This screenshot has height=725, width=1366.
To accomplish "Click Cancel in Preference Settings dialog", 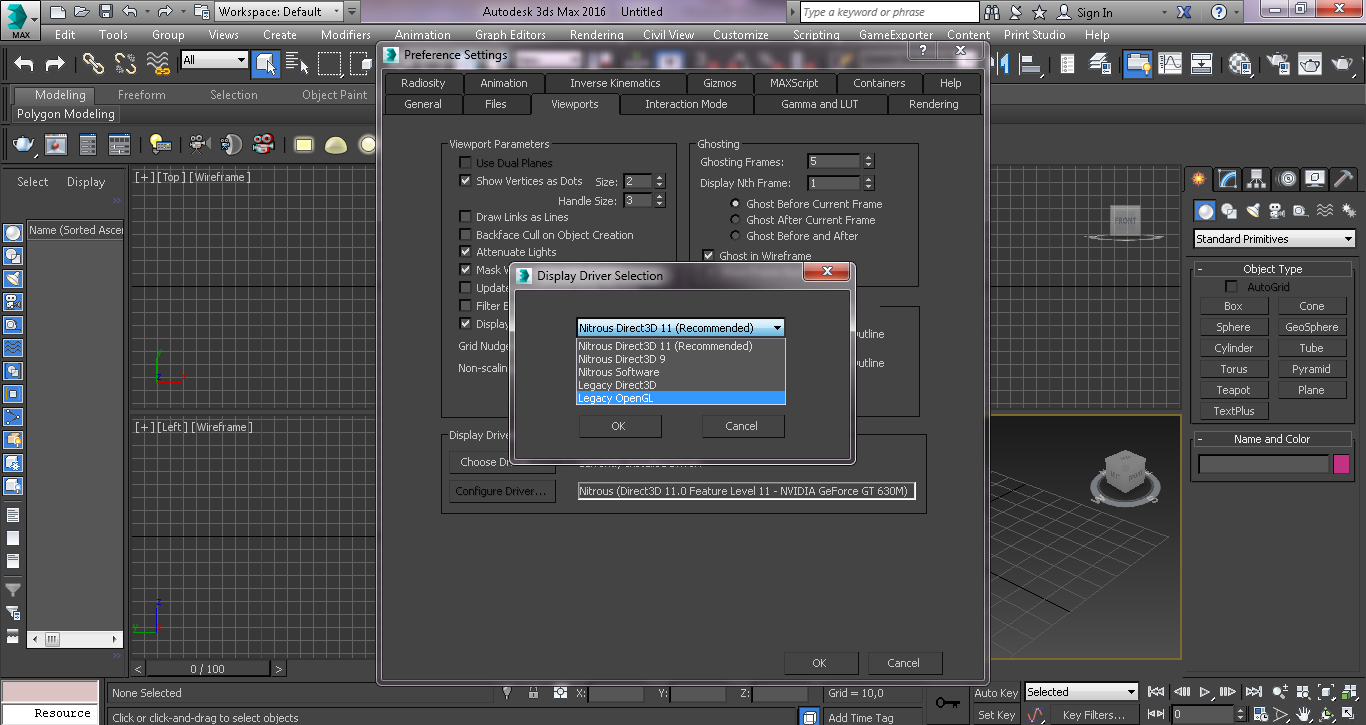I will coord(903,663).
